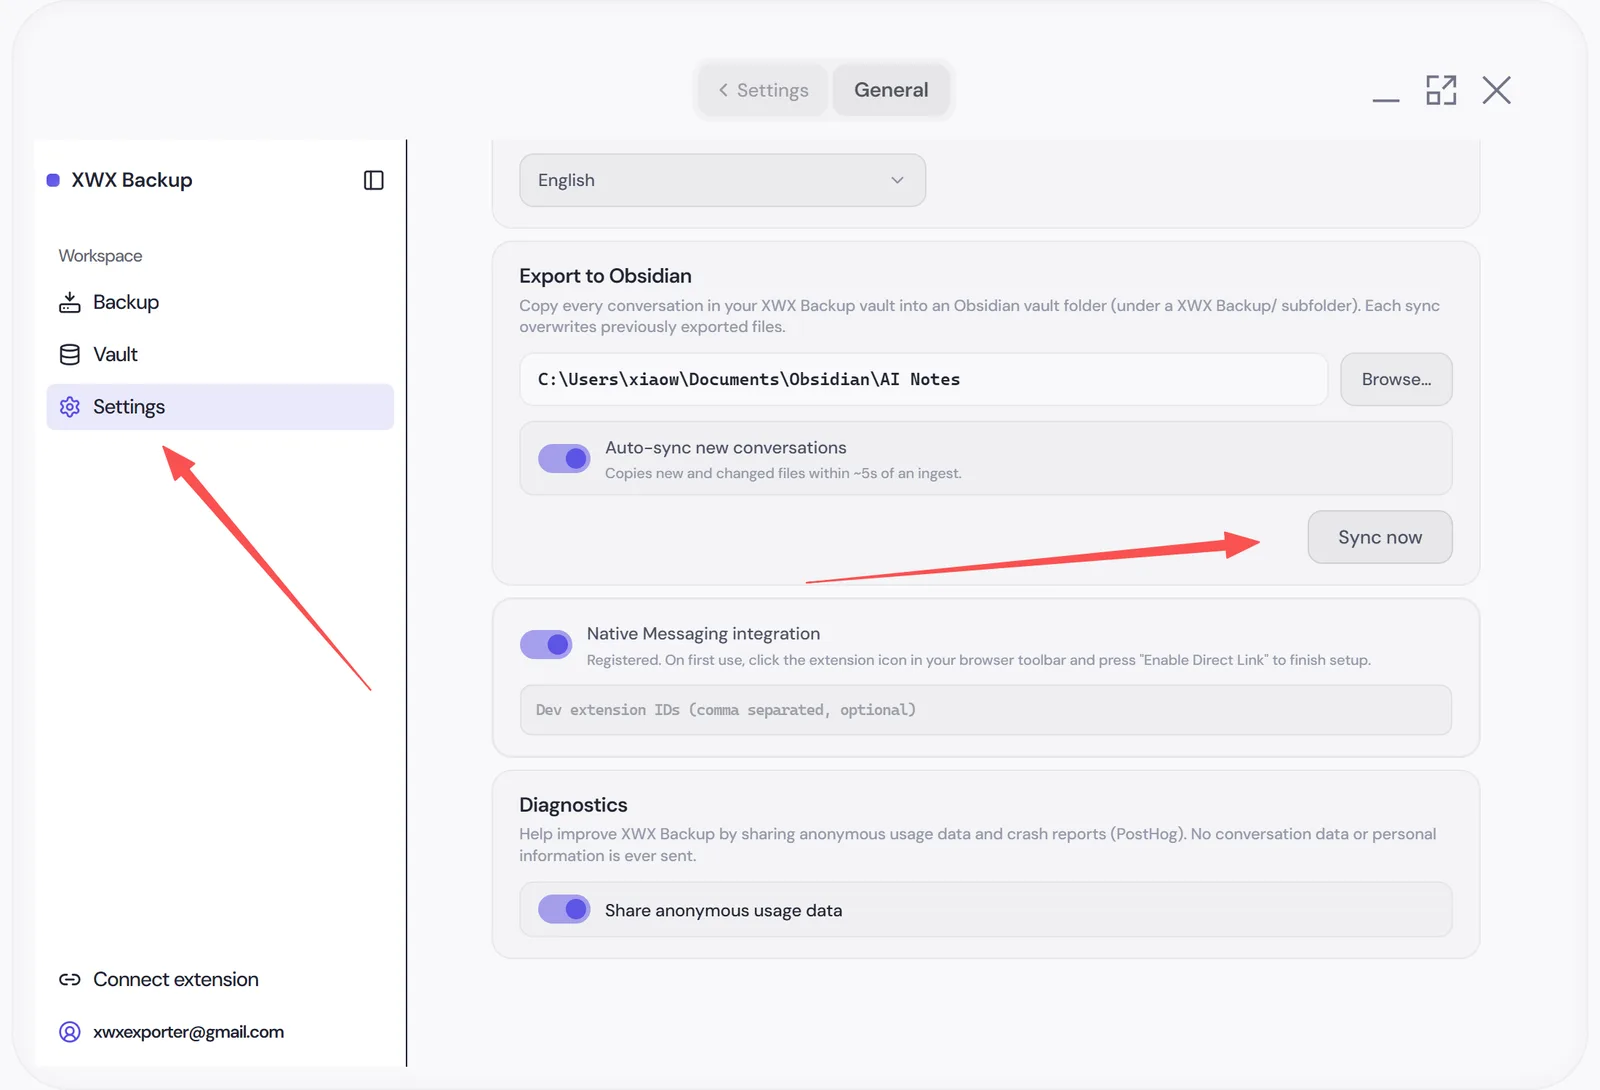Open the Backup workspace page
Screen dimensions: 1600x1090
click(220, 302)
